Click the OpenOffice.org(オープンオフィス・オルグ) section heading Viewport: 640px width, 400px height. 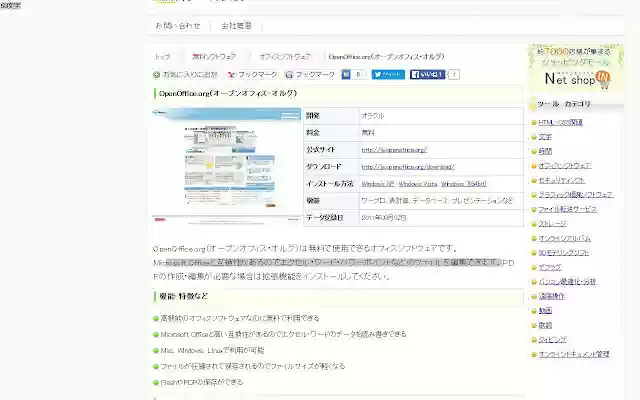click(x=228, y=93)
